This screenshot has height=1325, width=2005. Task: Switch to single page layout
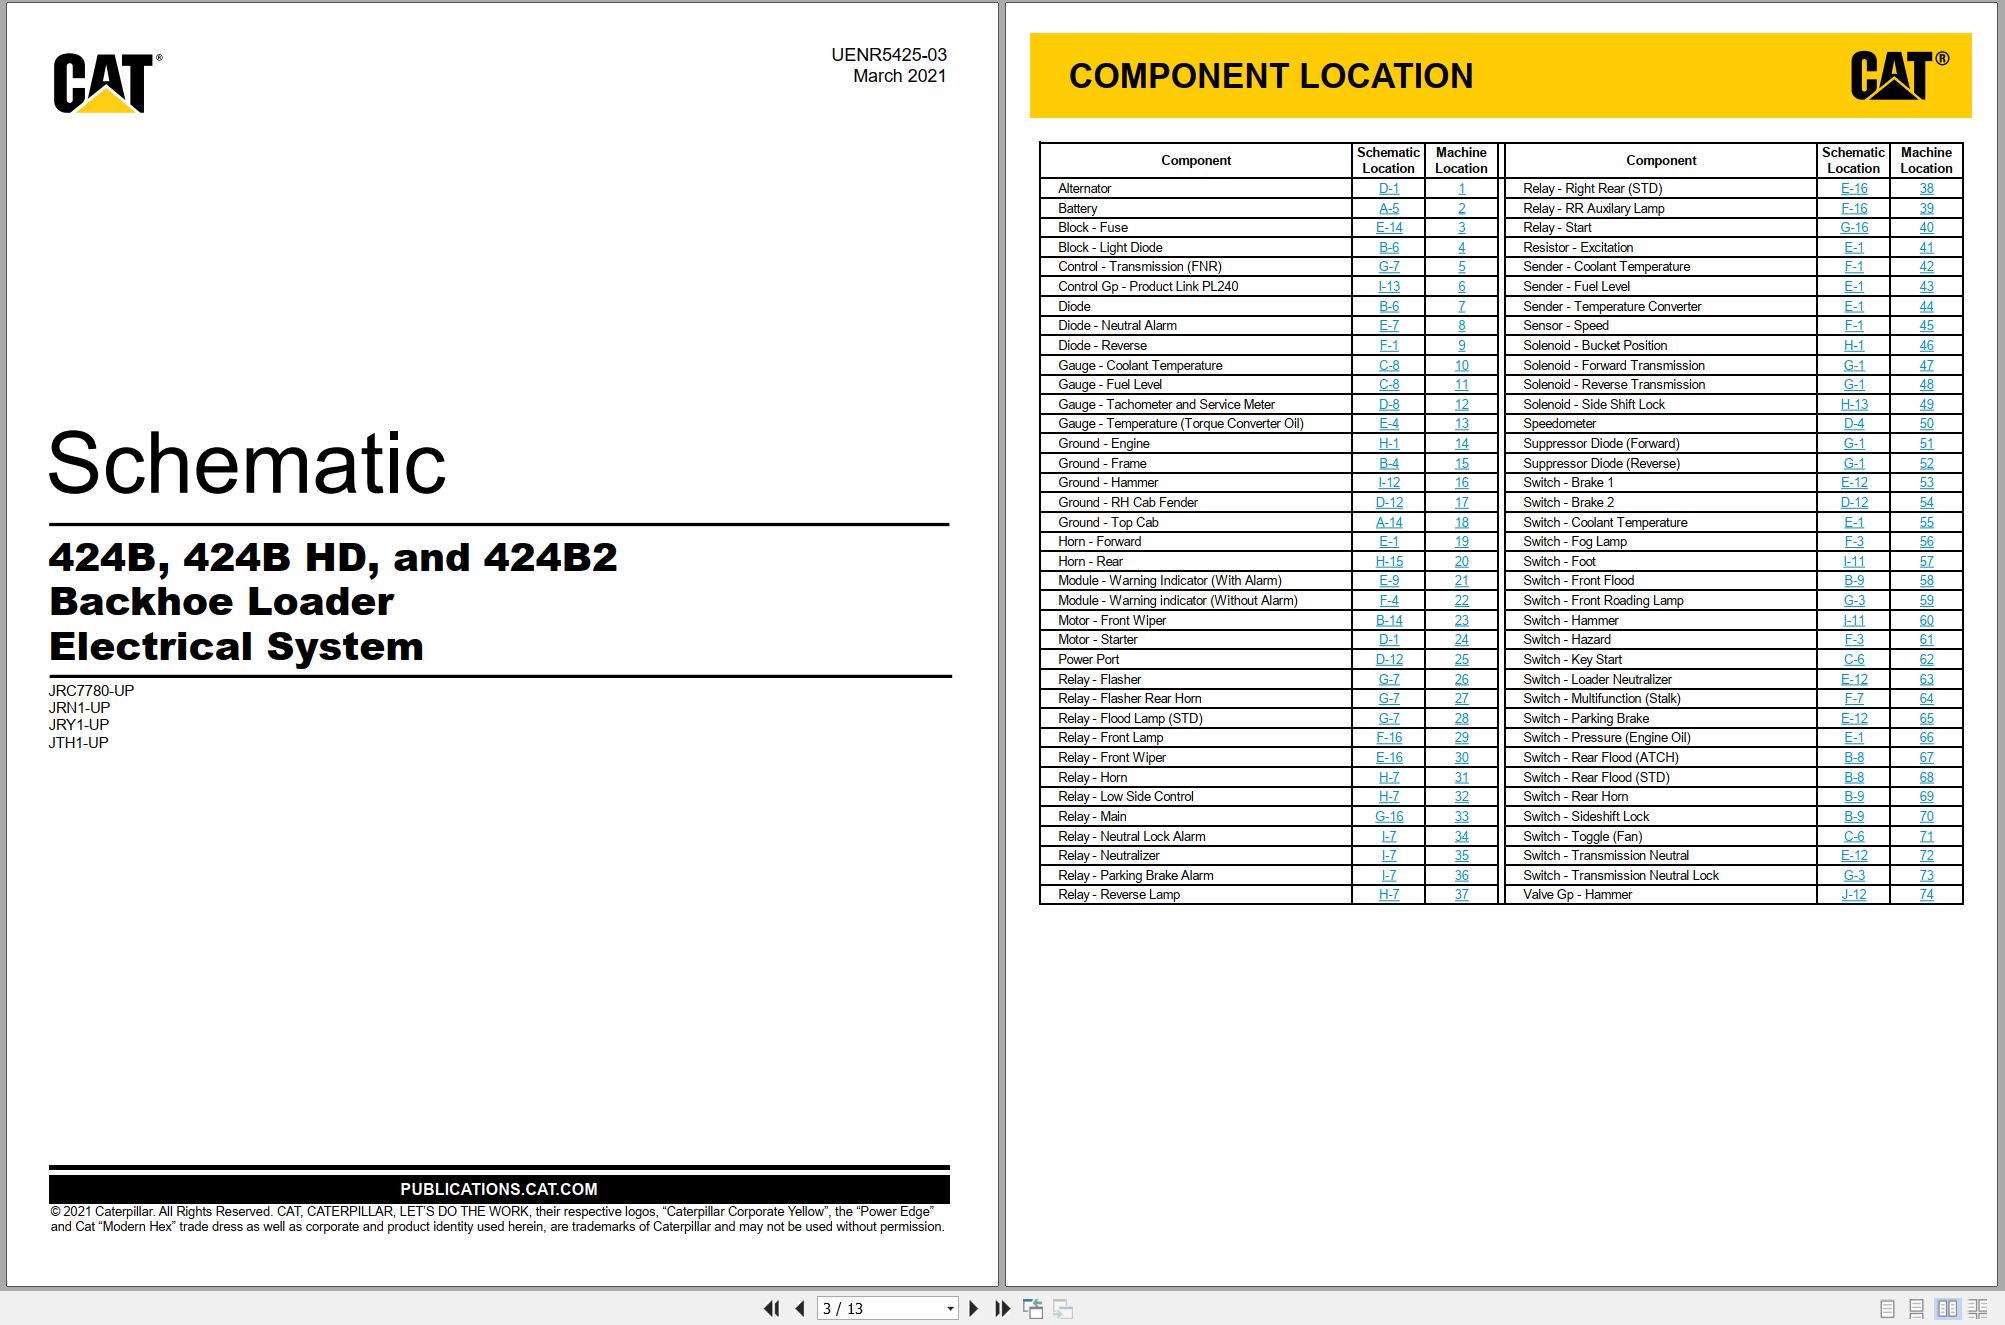[1887, 1308]
